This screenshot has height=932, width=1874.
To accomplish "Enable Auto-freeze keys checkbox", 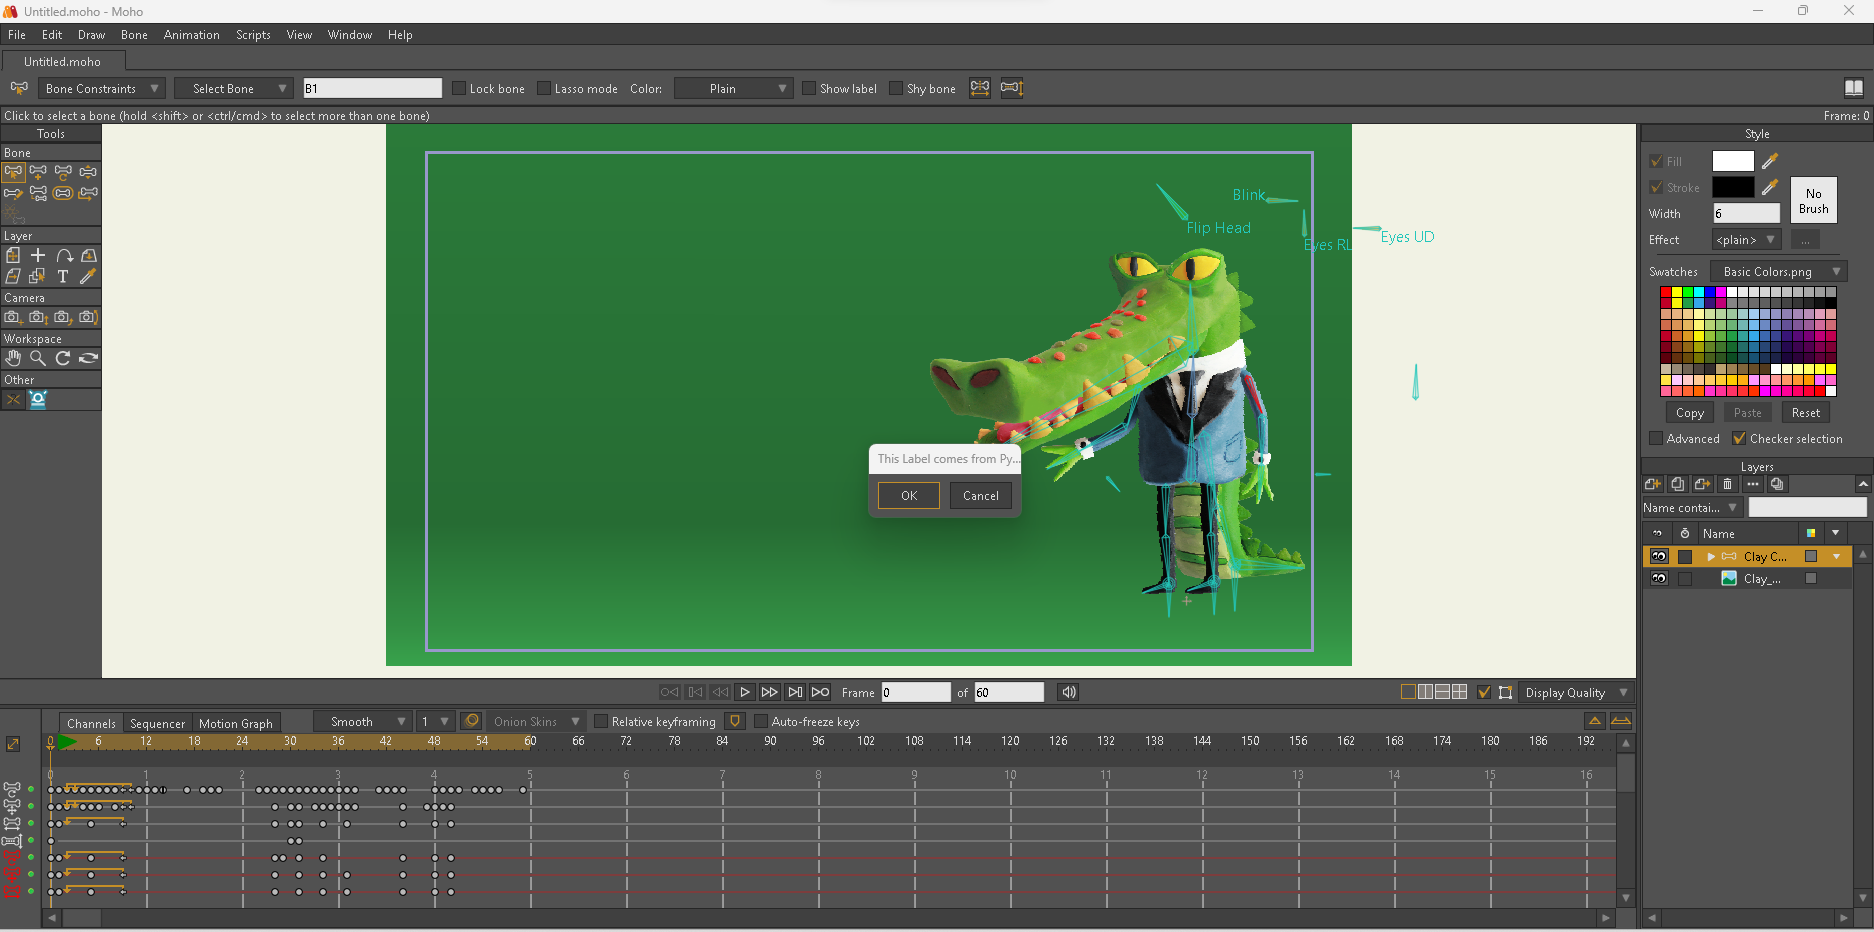I will (x=761, y=721).
